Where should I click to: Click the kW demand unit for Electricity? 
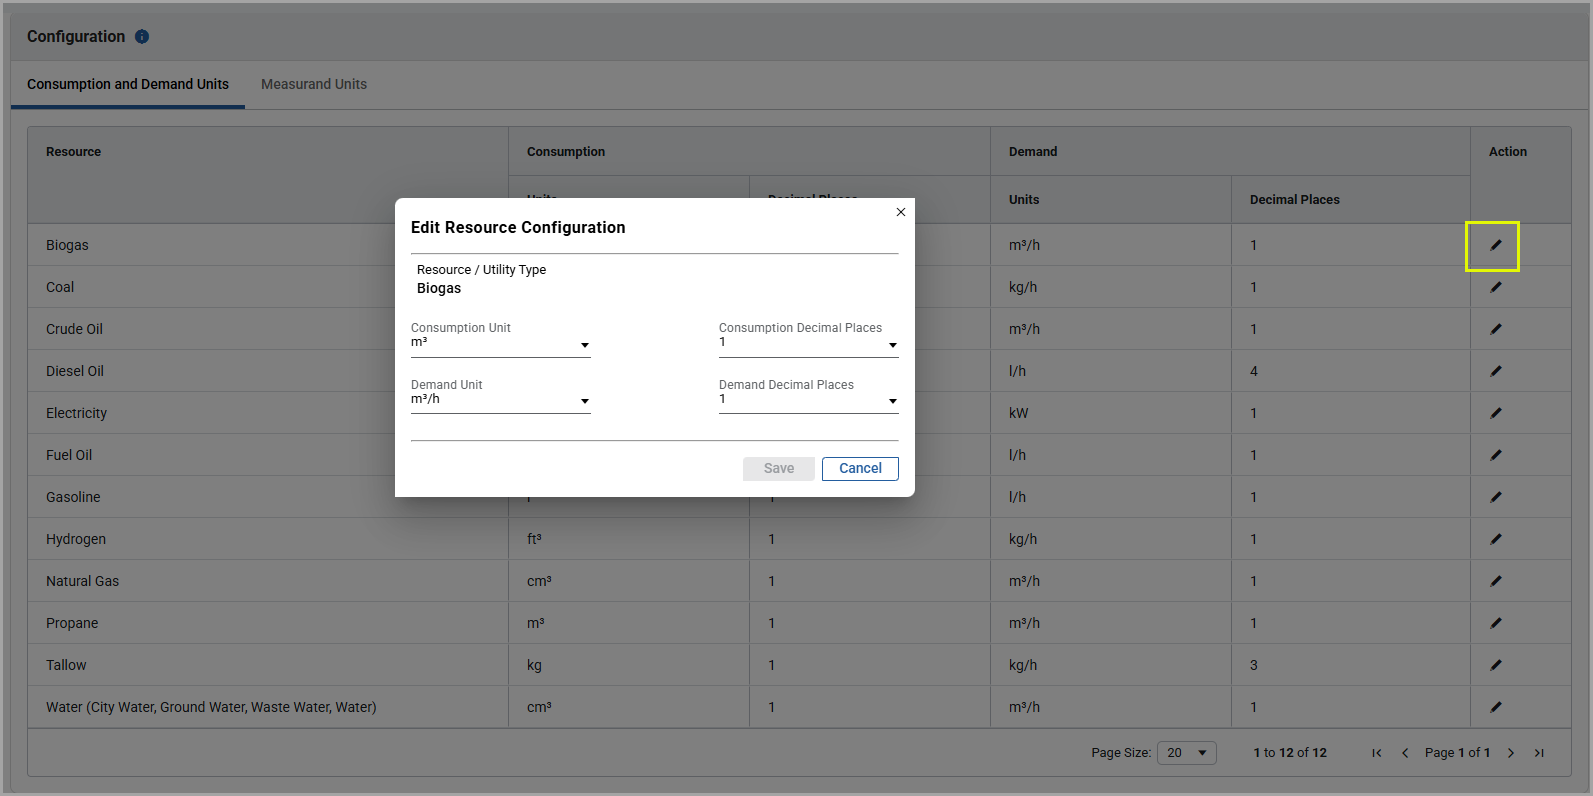1018,413
